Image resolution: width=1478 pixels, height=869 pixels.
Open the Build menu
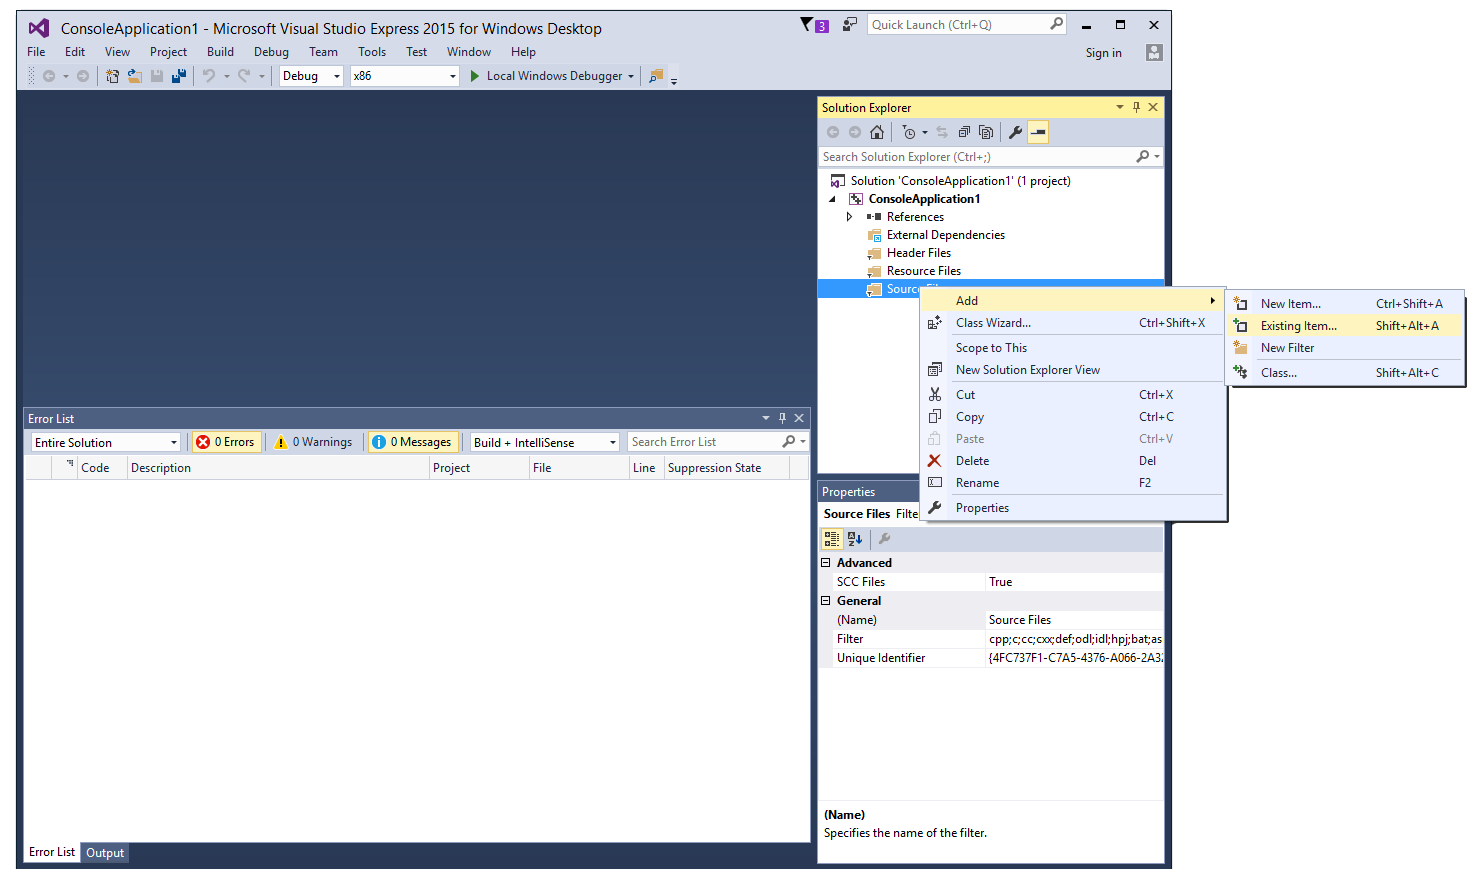[x=220, y=52]
